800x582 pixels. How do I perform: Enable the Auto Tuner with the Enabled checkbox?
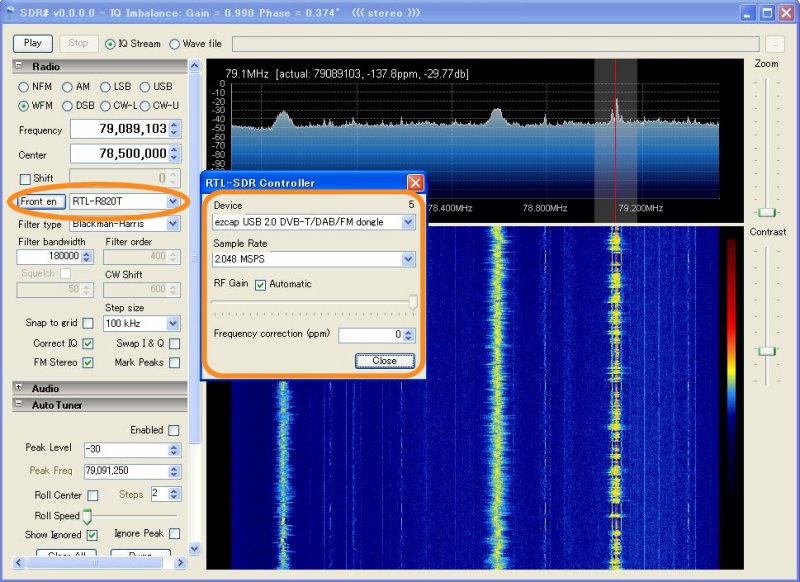click(x=173, y=429)
